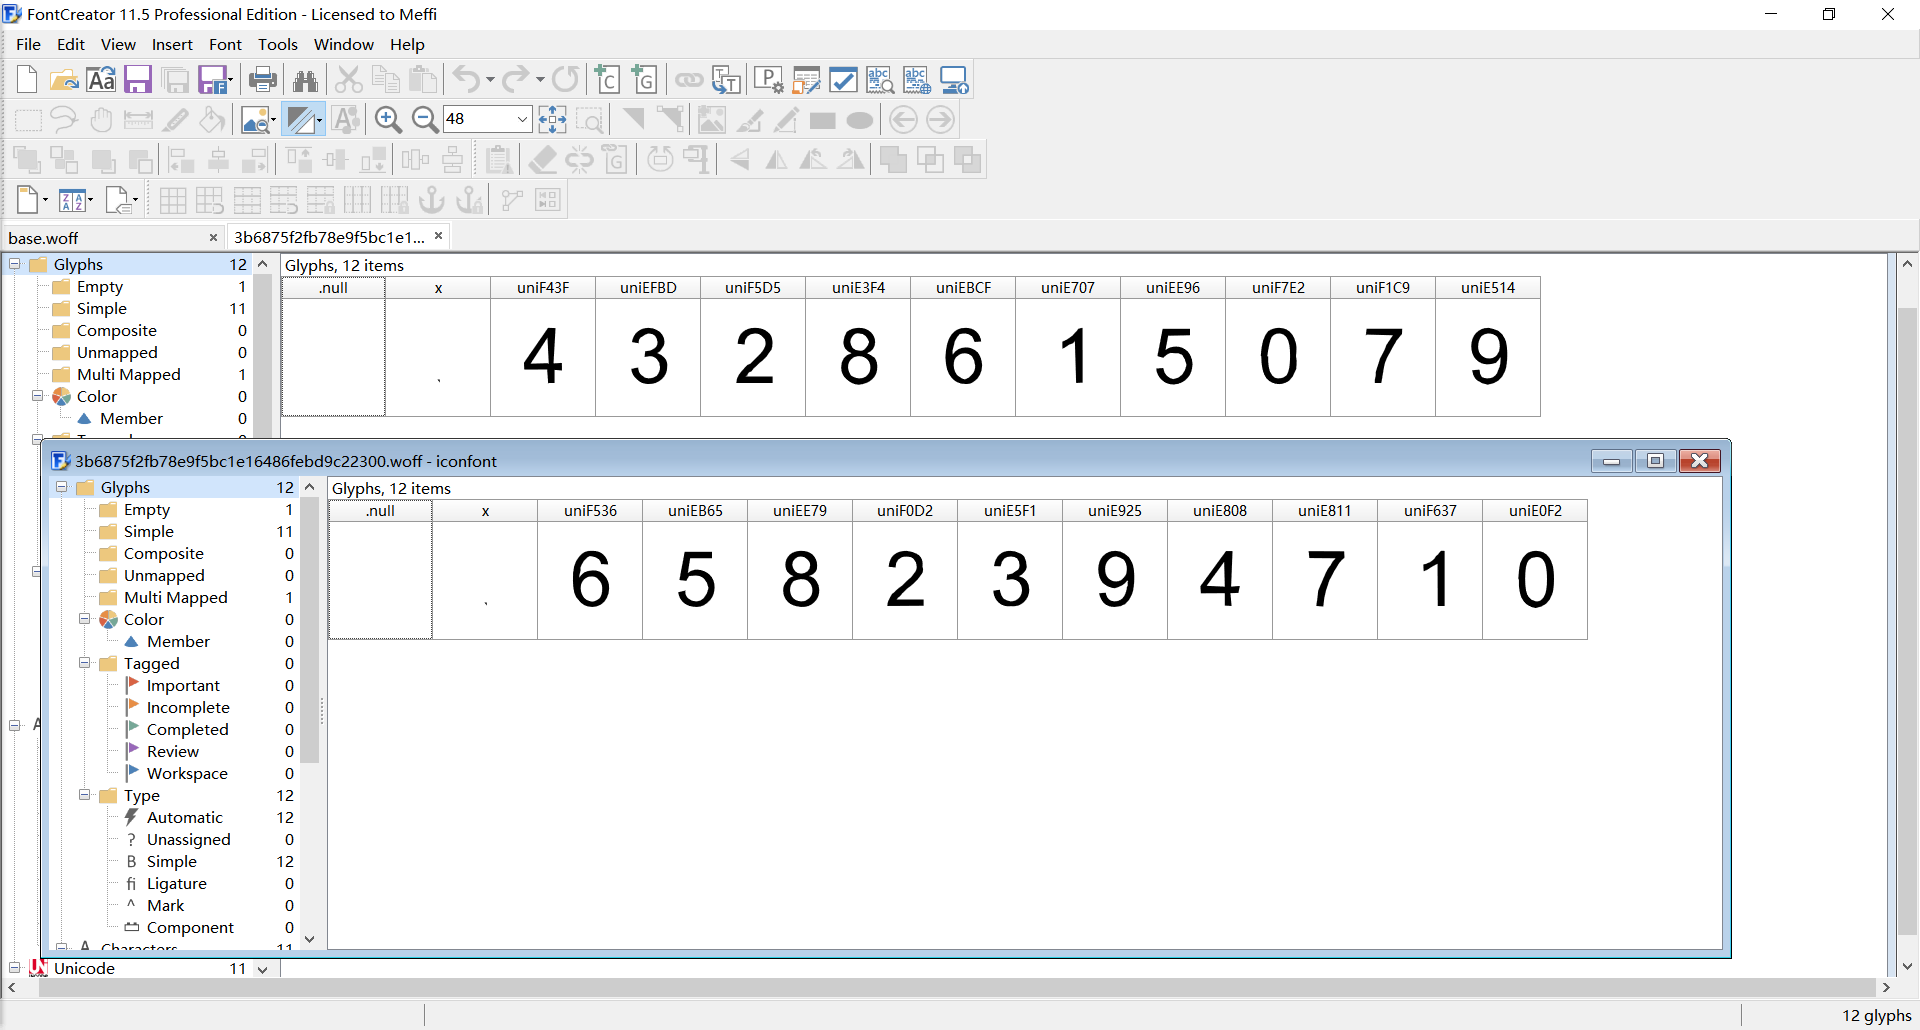Open Find with the binoculars icon
The image size is (1920, 1030).
click(306, 80)
